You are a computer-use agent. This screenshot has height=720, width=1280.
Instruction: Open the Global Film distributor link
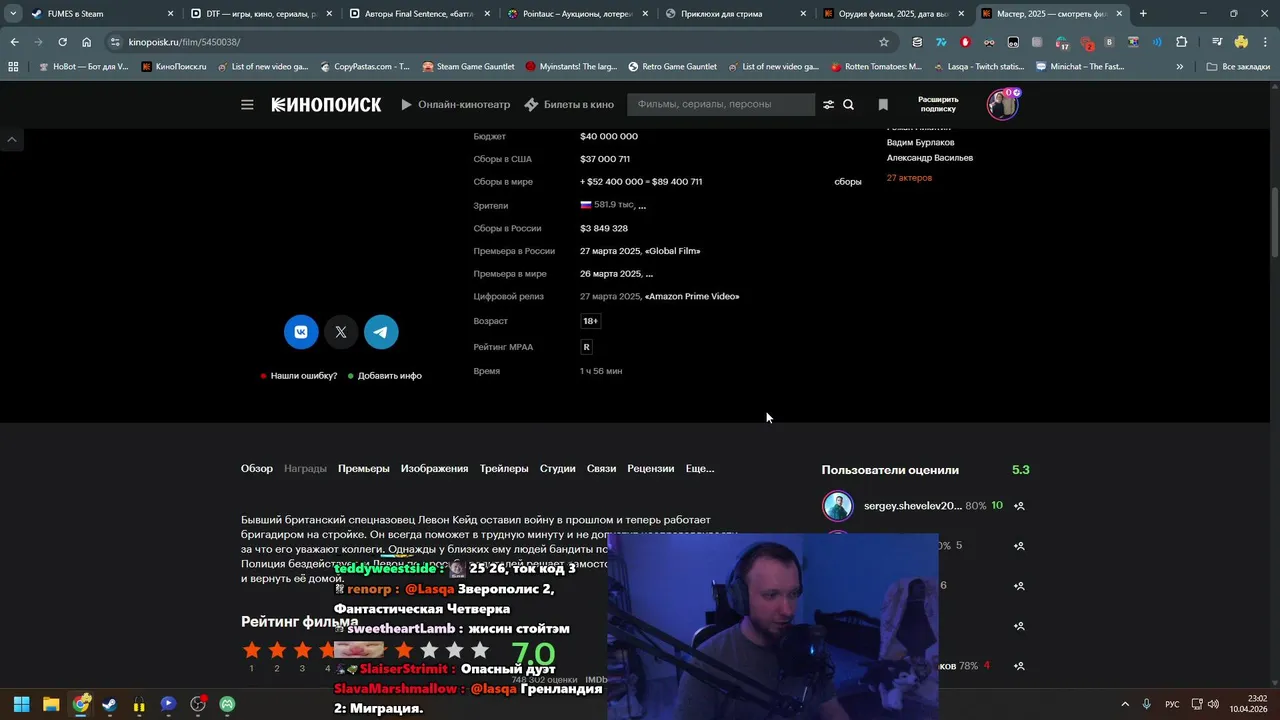pos(672,251)
